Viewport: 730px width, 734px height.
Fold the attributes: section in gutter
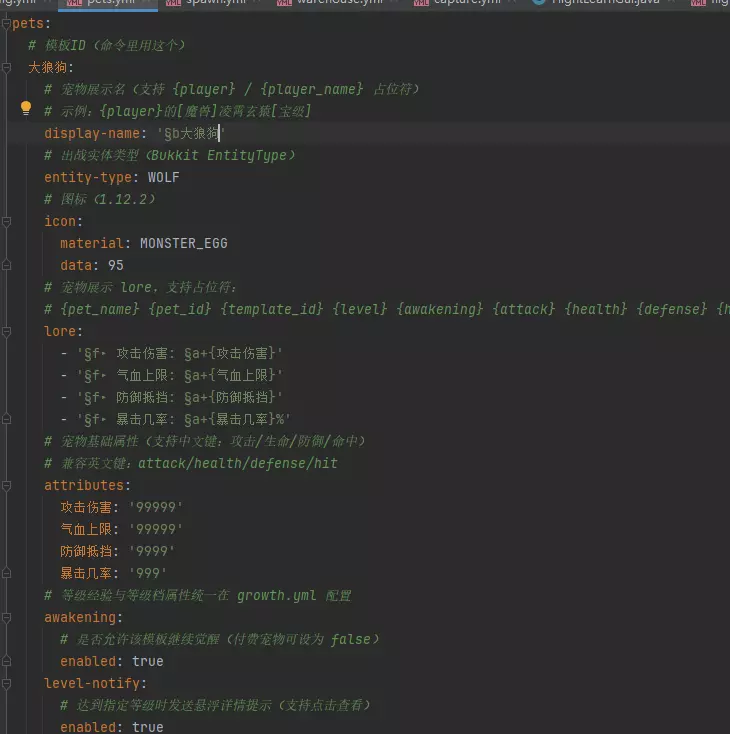[7, 486]
